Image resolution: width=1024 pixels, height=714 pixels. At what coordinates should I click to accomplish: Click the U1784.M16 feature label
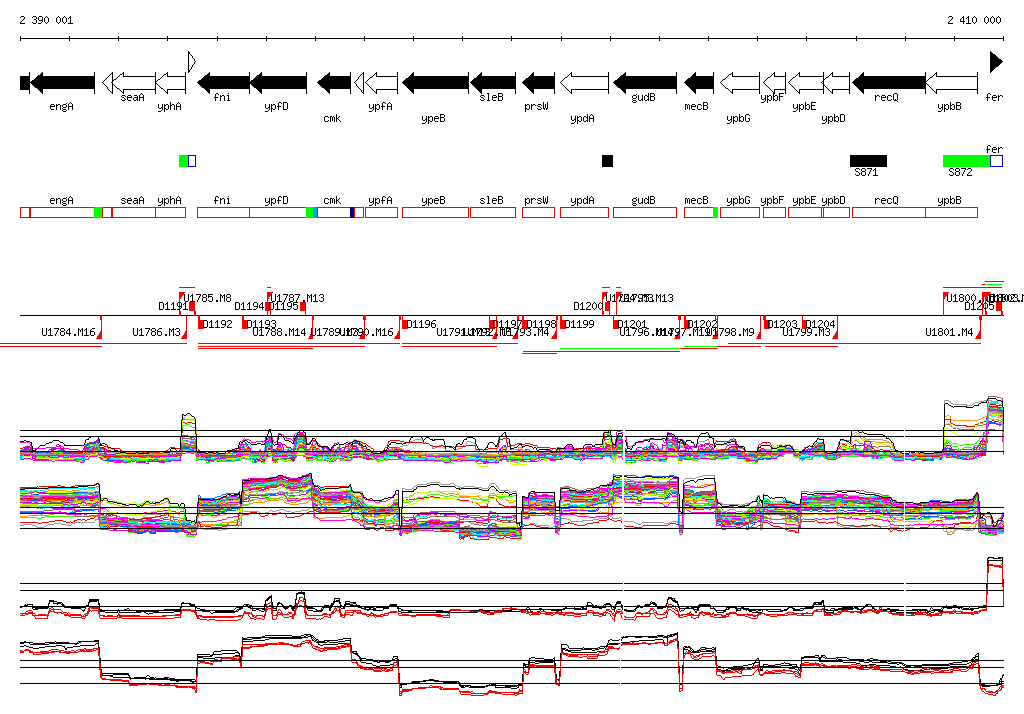[x=68, y=333]
